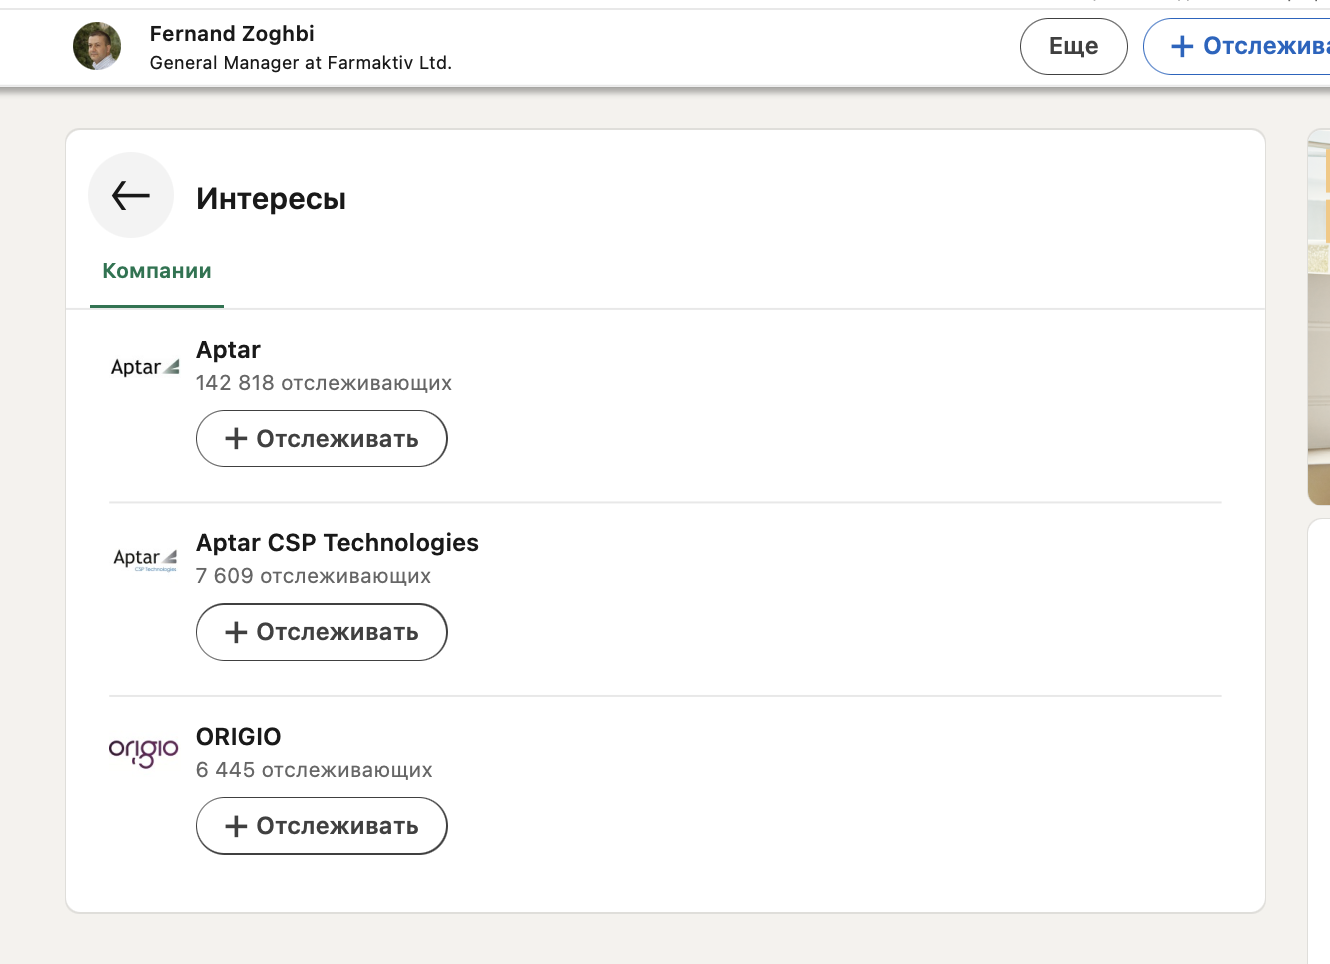This screenshot has width=1330, height=964.
Task: Click '142 818 отслеживающих' text
Action: (x=324, y=383)
